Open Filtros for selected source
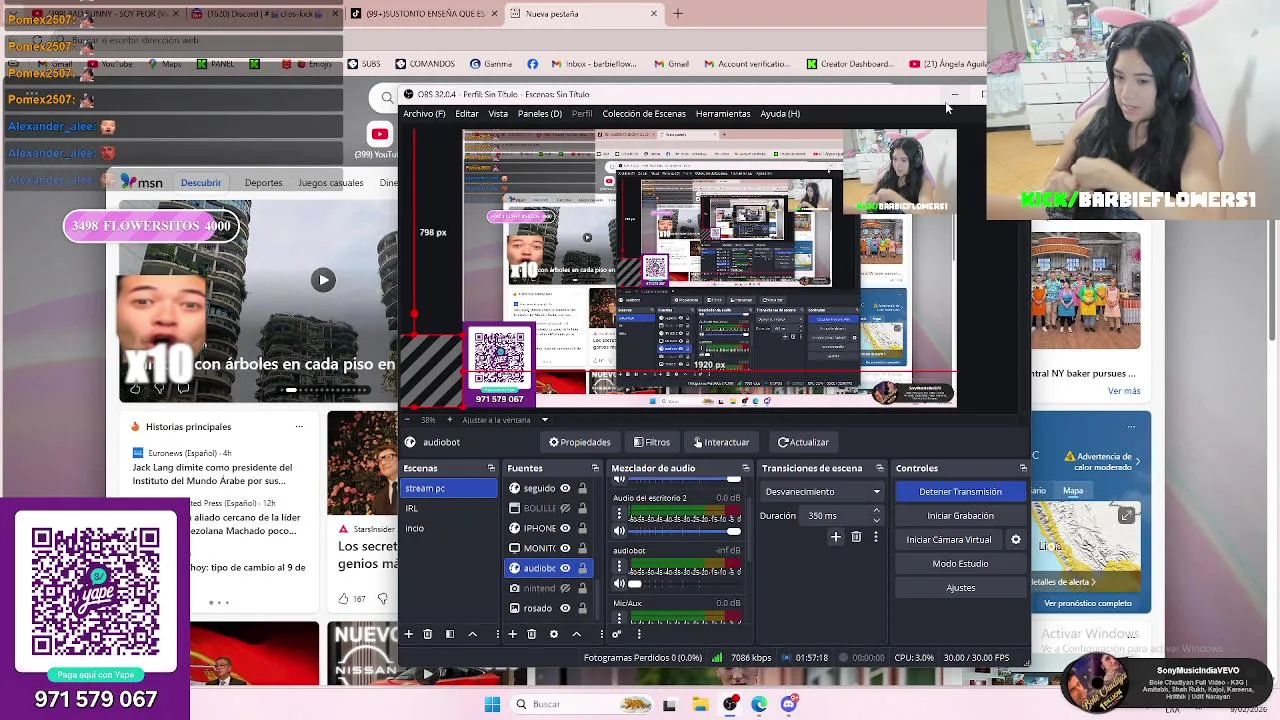 [651, 442]
